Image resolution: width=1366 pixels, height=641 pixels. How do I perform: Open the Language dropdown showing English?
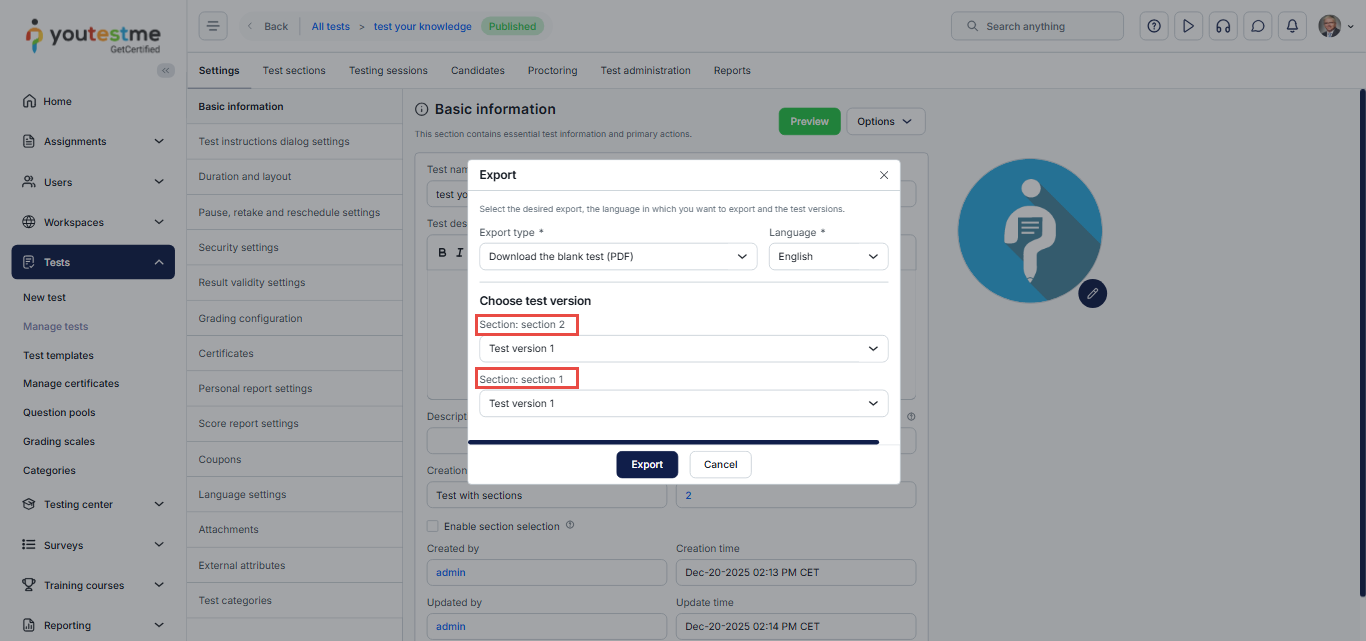pos(828,257)
